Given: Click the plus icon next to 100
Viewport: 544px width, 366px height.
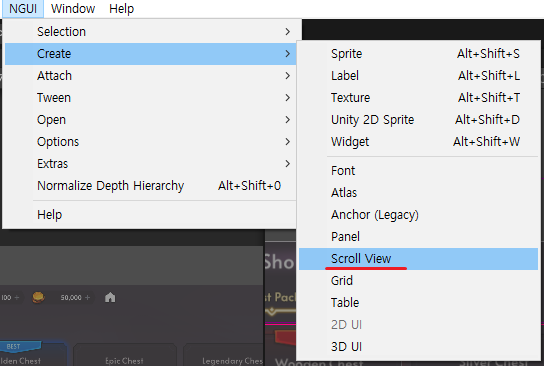Looking at the screenshot, I should [16, 298].
